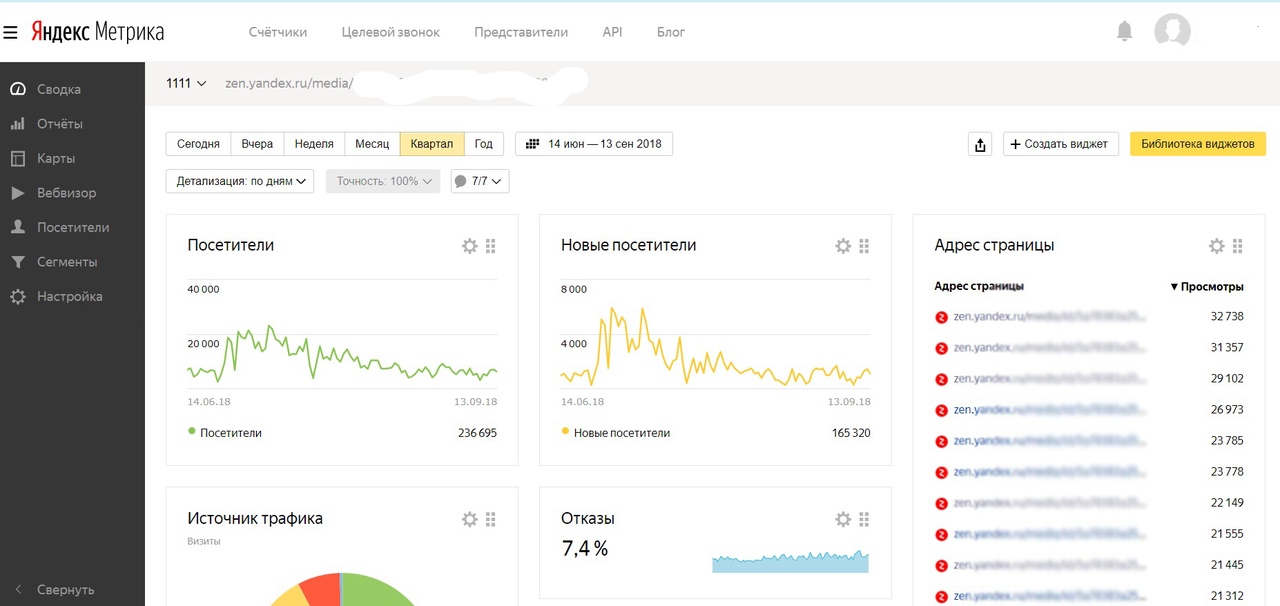Image resolution: width=1280 pixels, height=606 pixels.
Task: Switch the period to Неделя
Action: [314, 144]
